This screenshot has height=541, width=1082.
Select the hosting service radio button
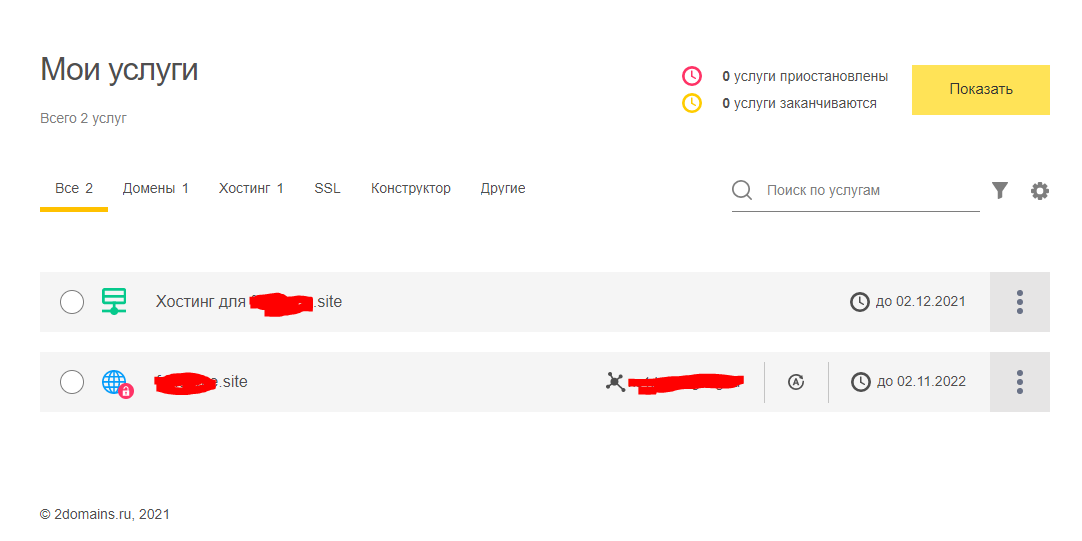tap(72, 301)
